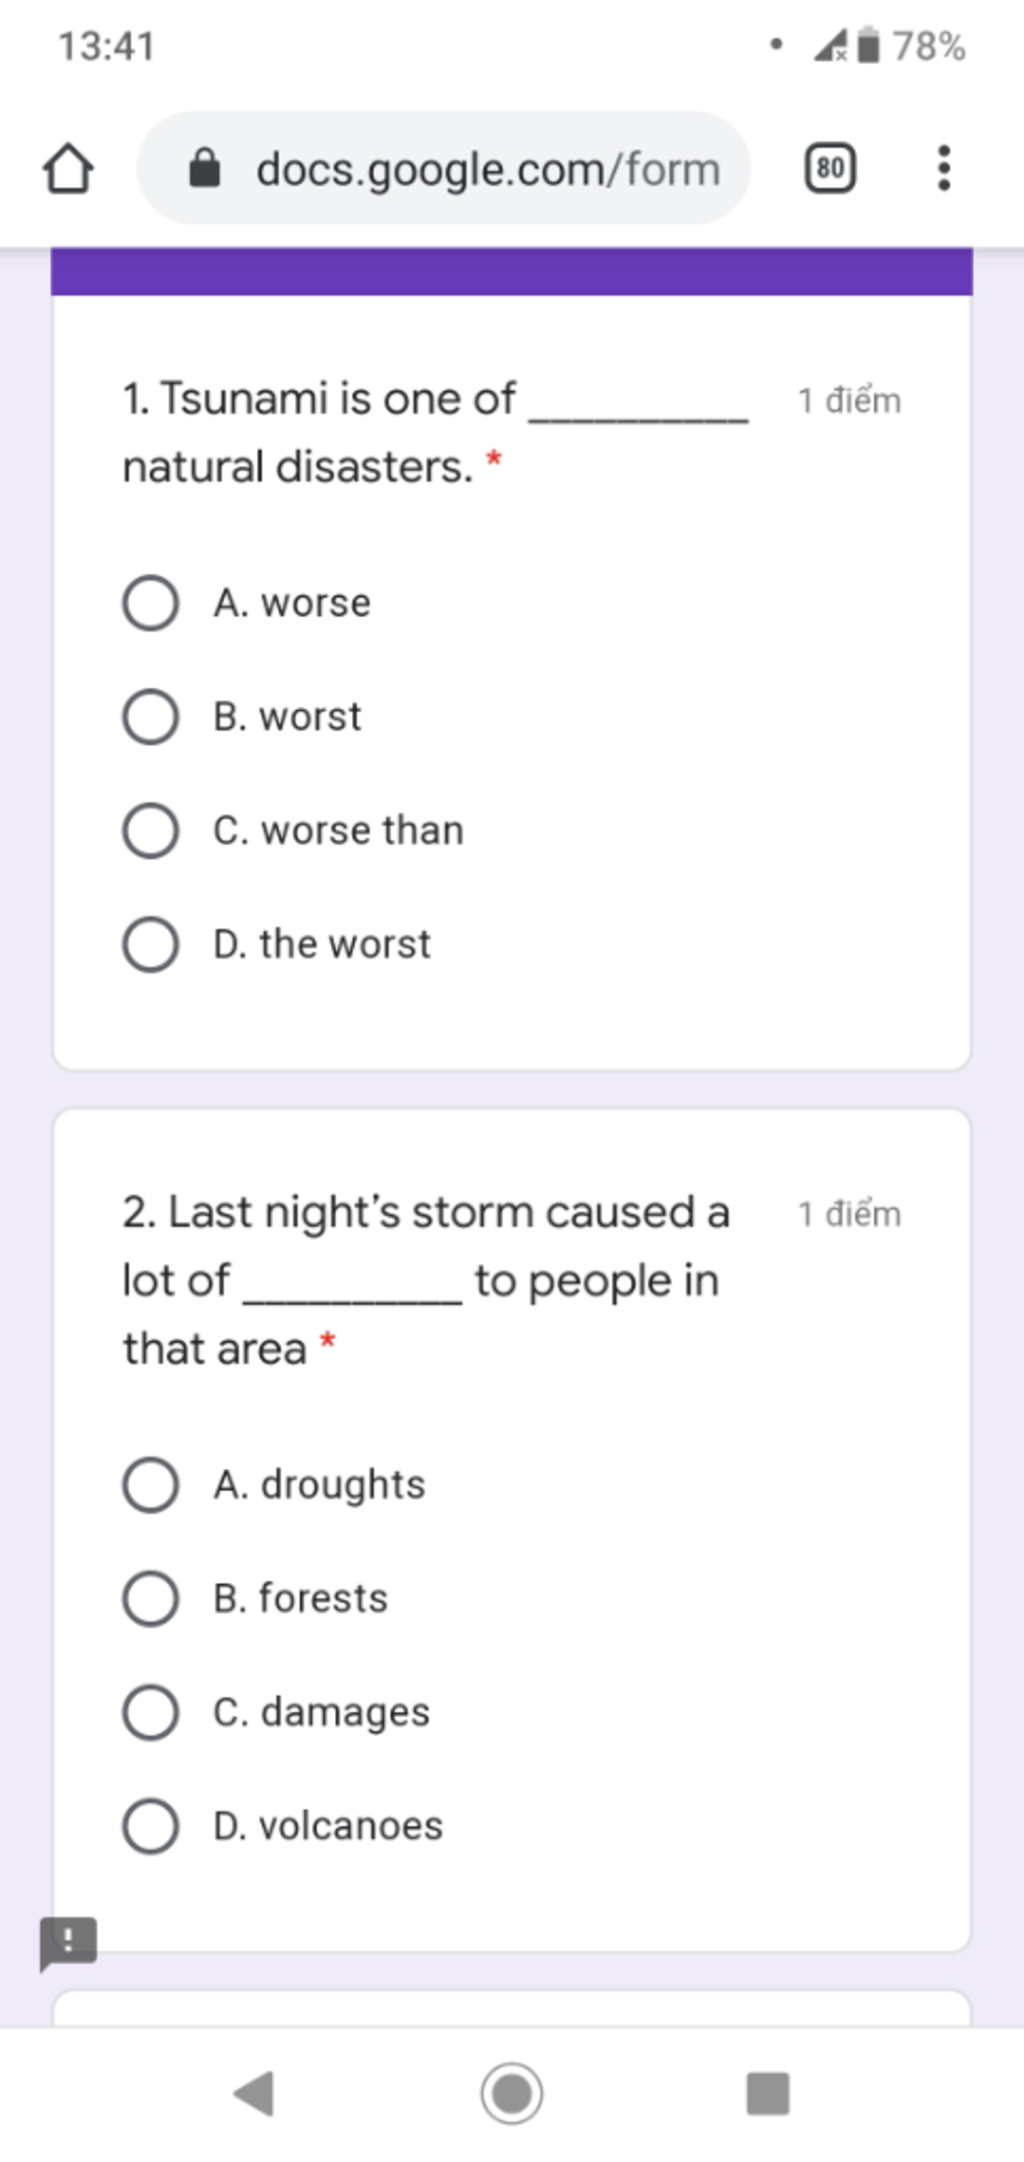This screenshot has width=1024, height=2162.
Task: Click the docs.google.com/form address bar
Action: 444,168
